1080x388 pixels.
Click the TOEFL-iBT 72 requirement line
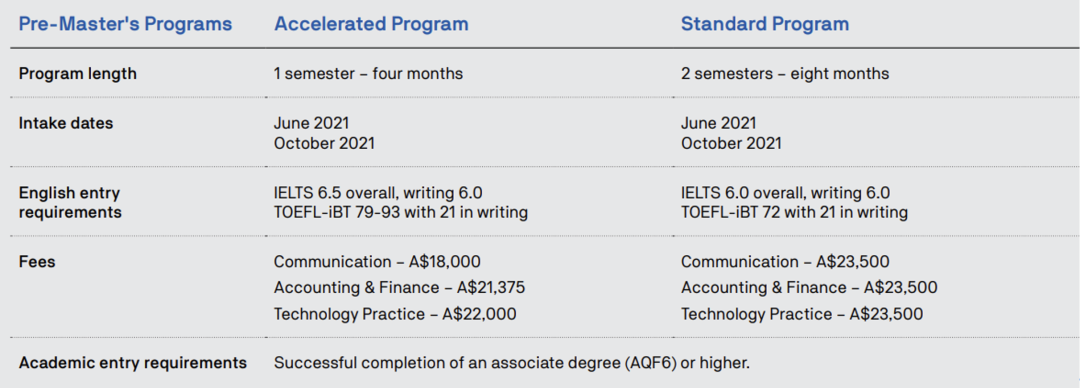pos(794,213)
